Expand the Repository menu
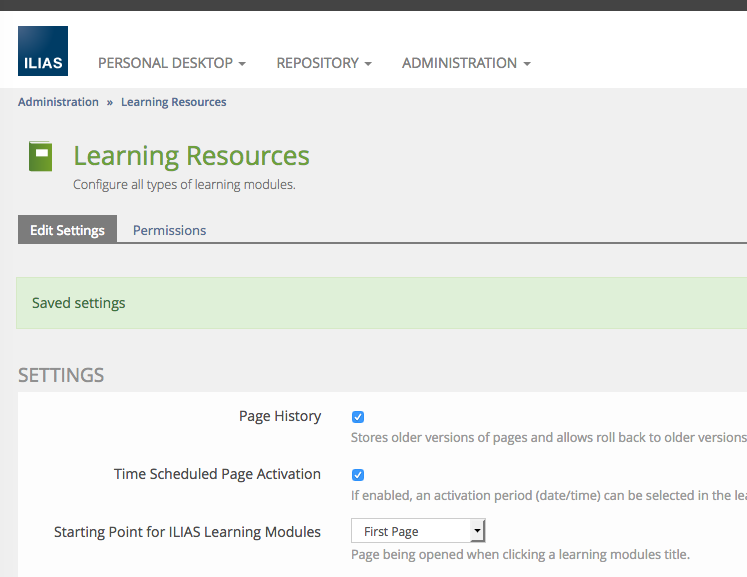Screen dimensions: 747x577 pos(323,63)
